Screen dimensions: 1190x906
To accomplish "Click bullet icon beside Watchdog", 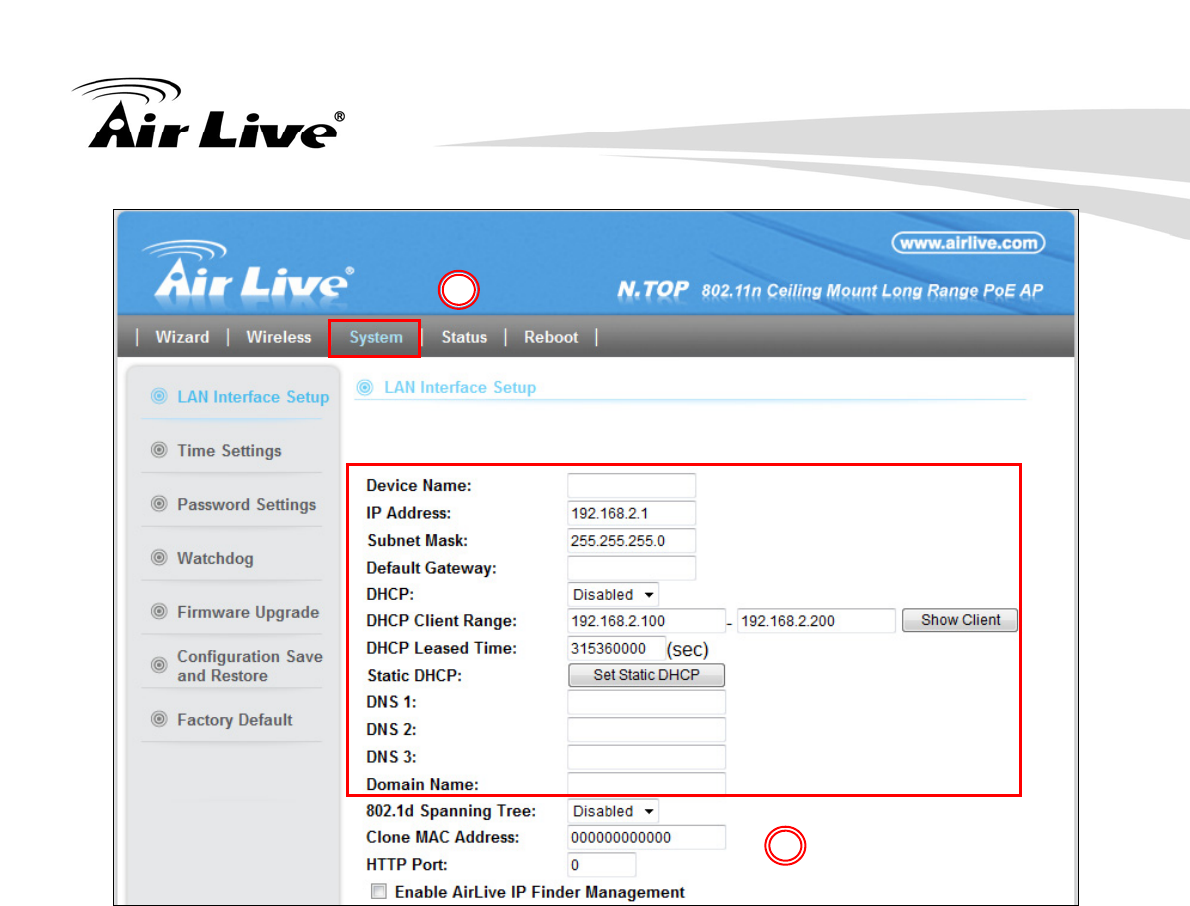I will click(159, 558).
